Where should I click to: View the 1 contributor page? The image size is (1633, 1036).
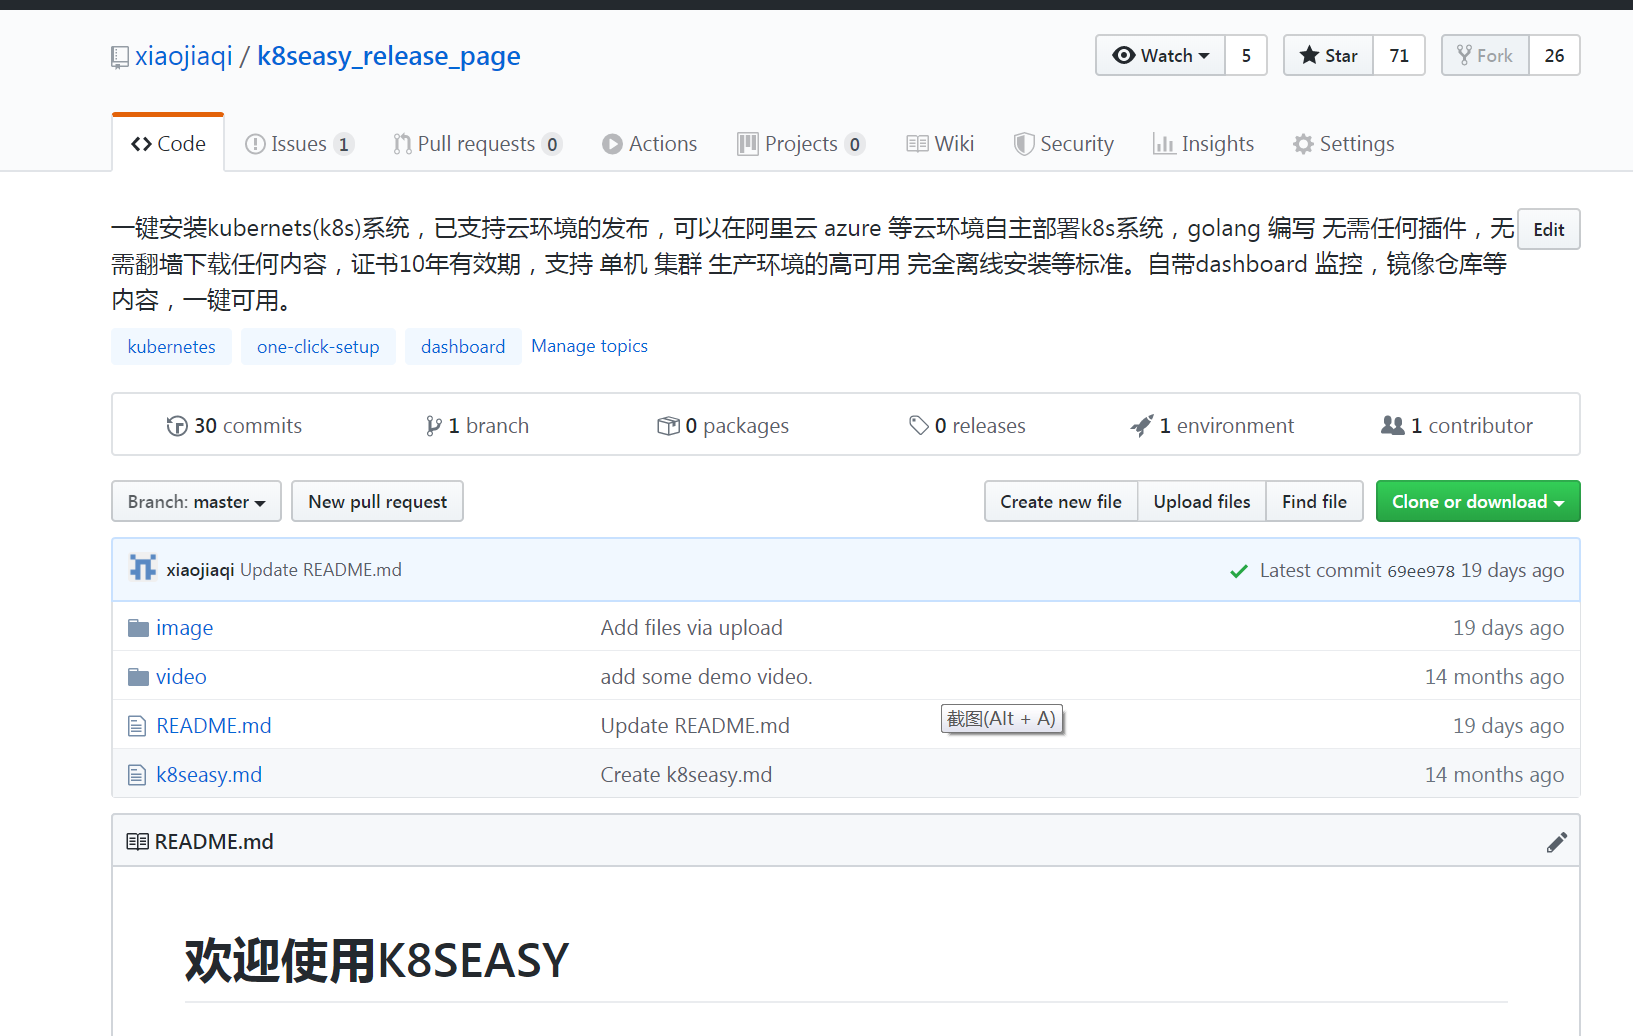[1457, 425]
